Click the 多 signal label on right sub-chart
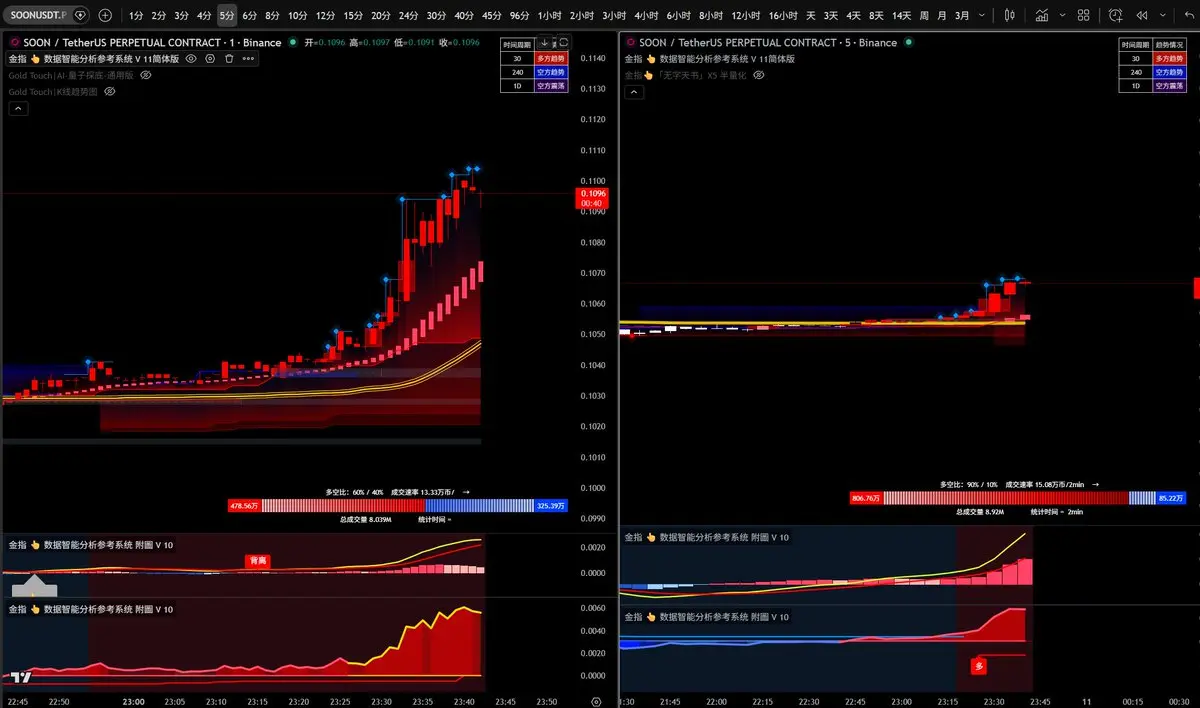This screenshot has height=708, width=1200. pos(979,665)
